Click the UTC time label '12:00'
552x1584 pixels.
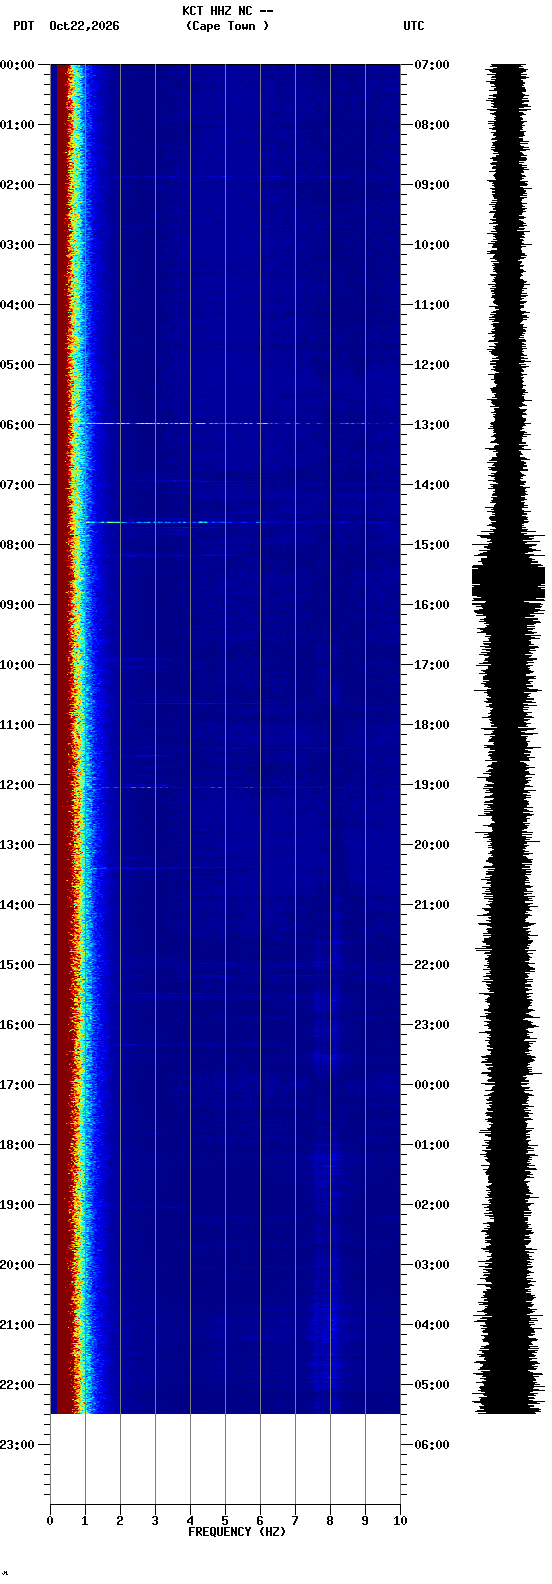[x=432, y=365]
